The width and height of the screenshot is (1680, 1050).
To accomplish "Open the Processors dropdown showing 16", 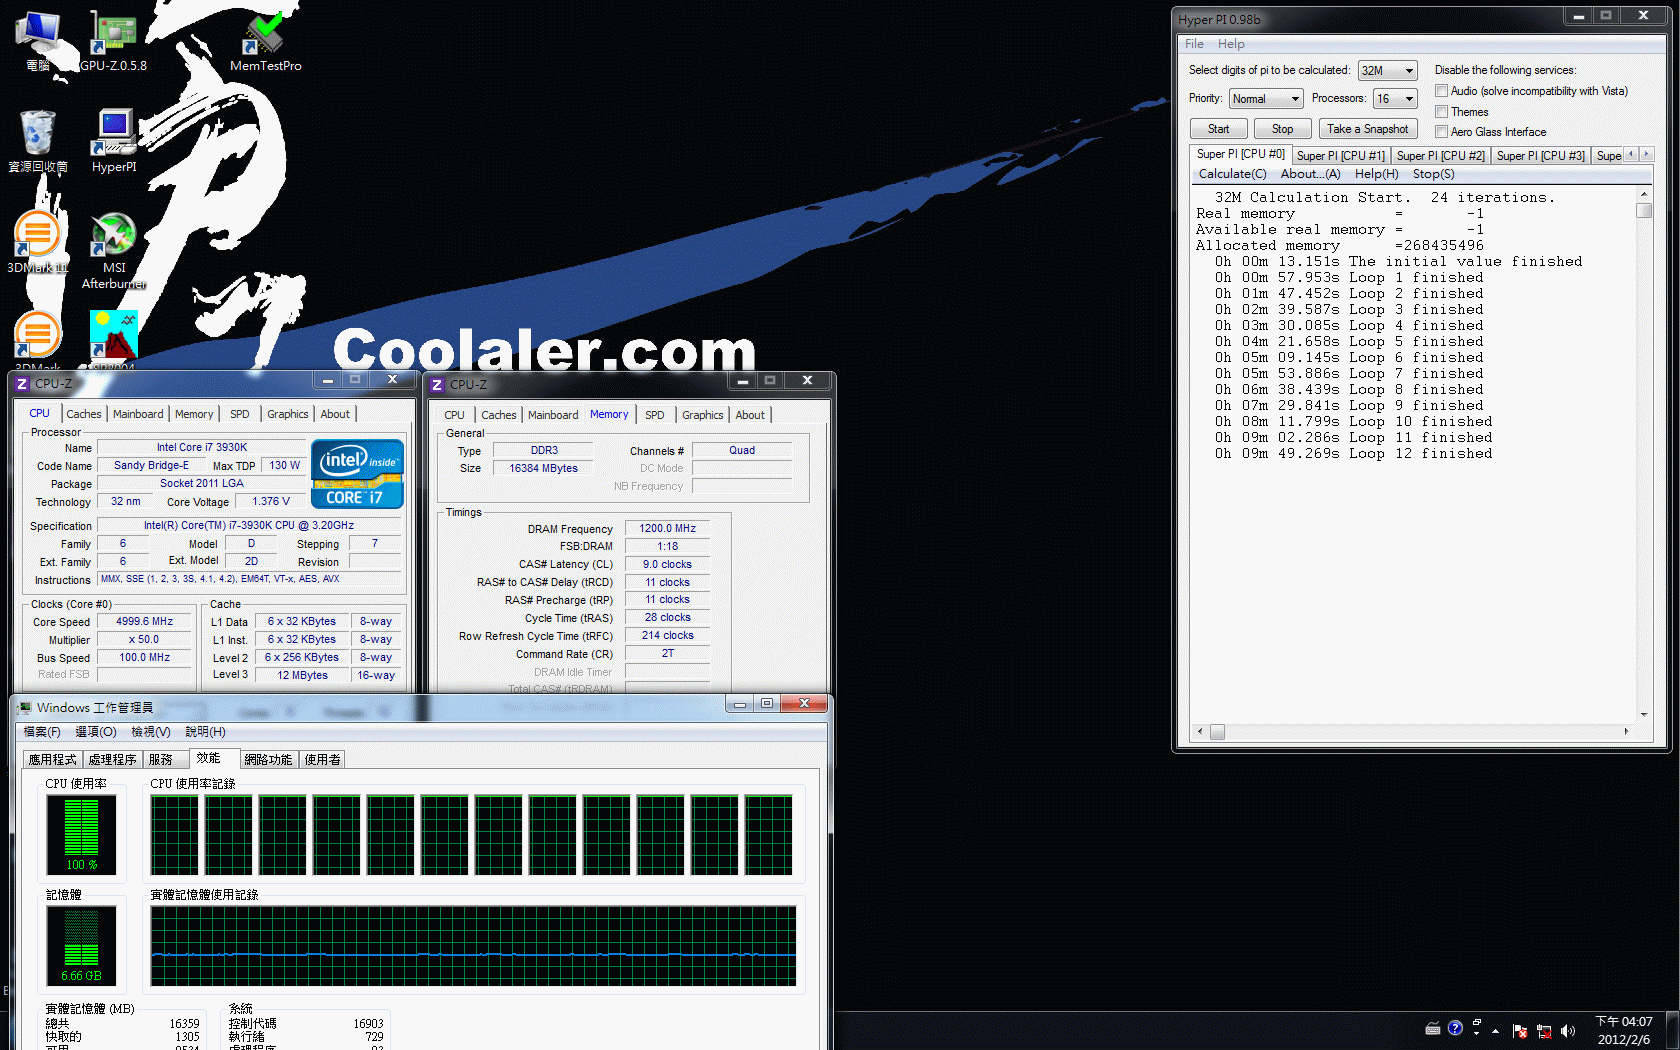I will click(1395, 99).
